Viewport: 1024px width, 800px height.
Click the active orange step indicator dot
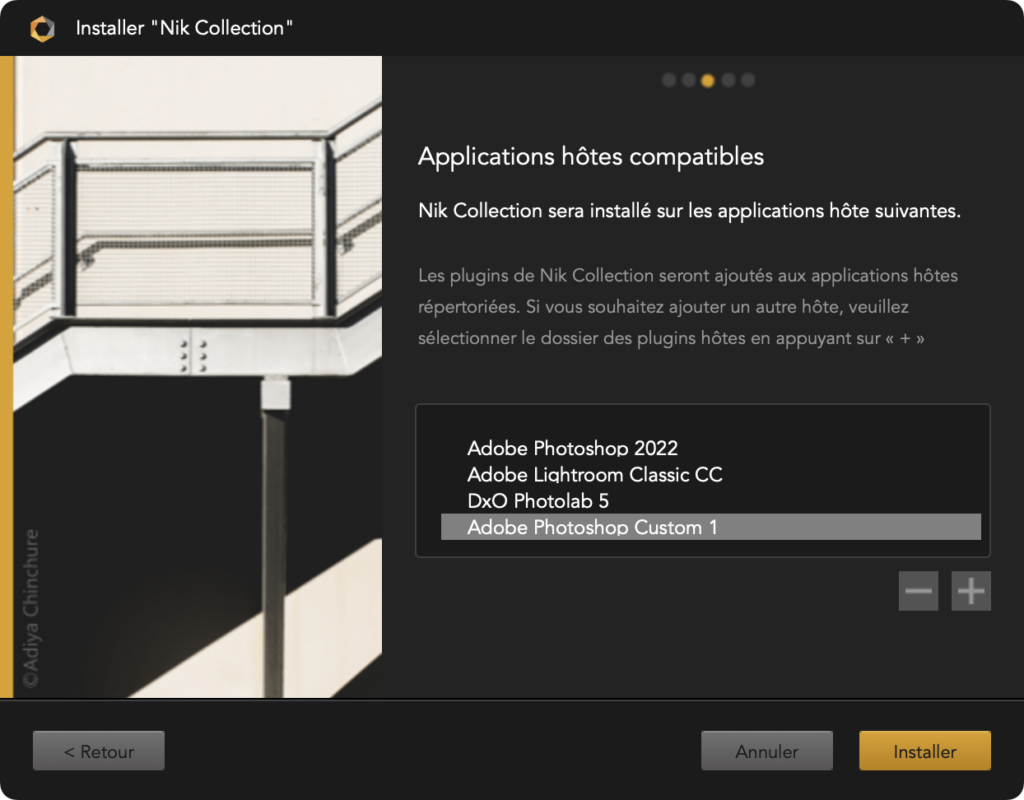[708, 80]
